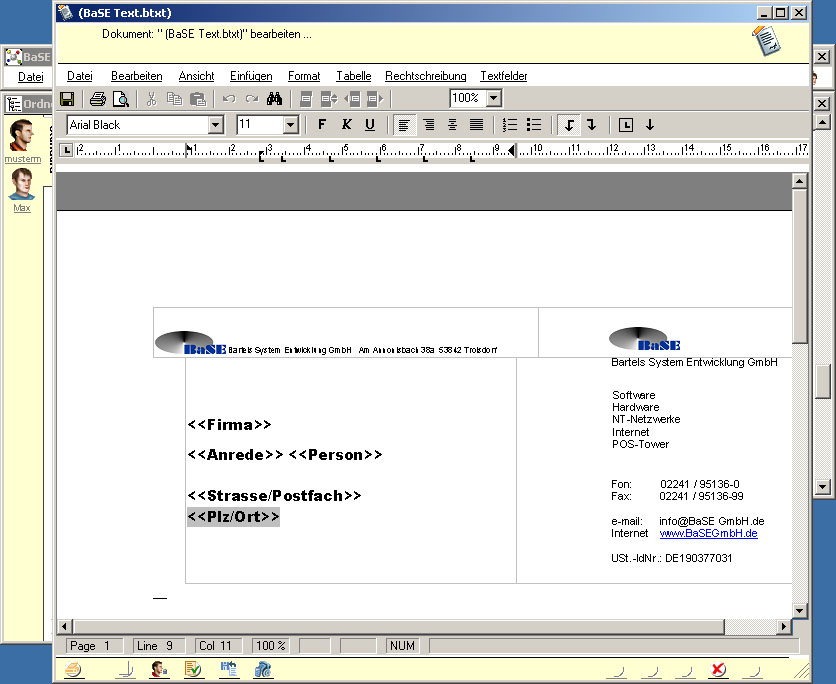Open the 100% zoom dropdown
Screen dimensions: 836x684
click(x=493, y=99)
